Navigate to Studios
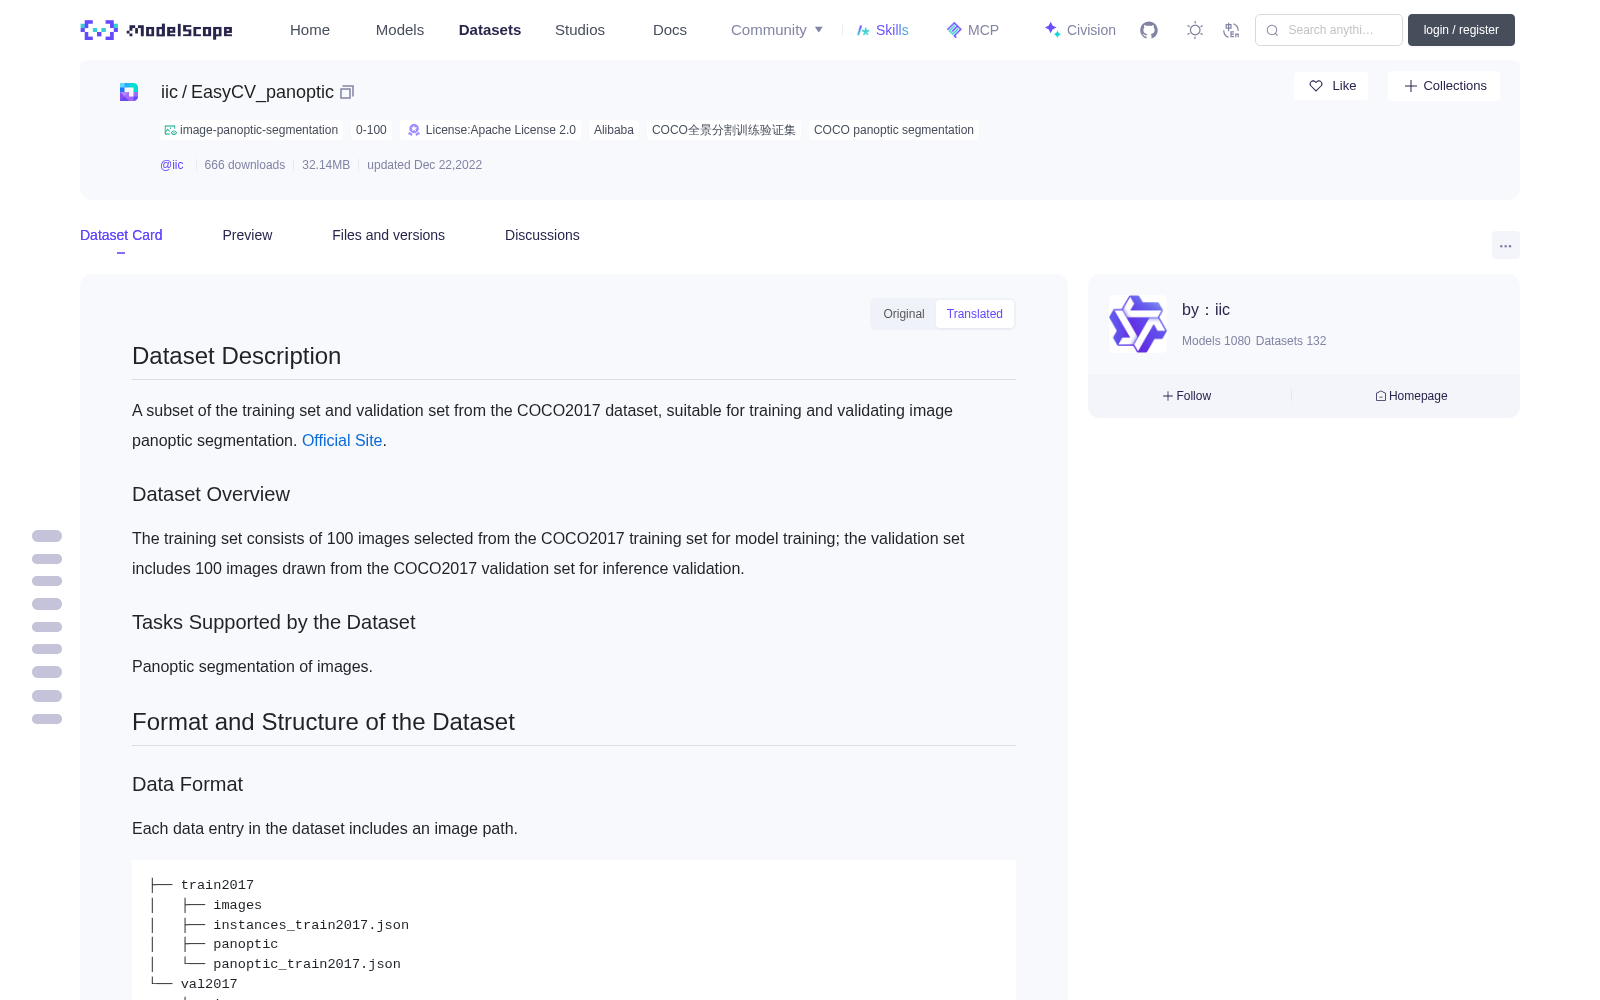The image size is (1600, 1000). click(580, 30)
